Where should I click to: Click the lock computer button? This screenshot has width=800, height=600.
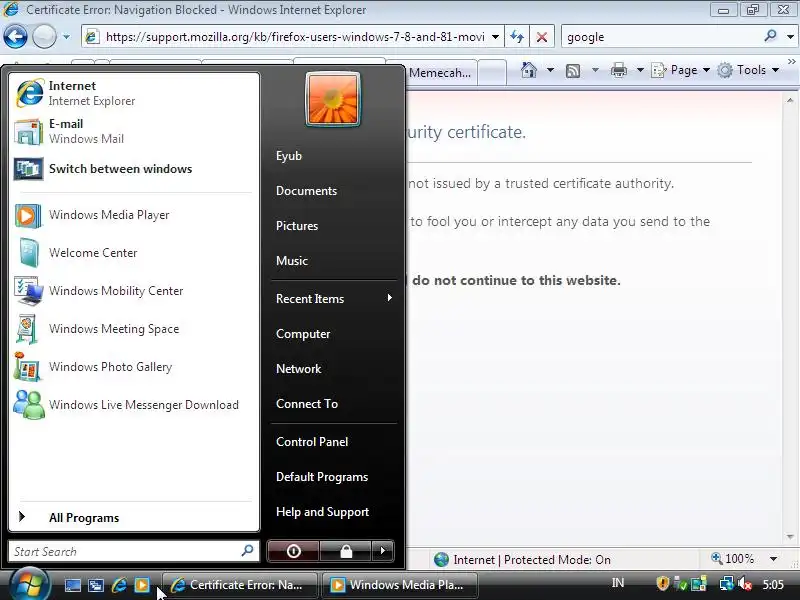(346, 551)
